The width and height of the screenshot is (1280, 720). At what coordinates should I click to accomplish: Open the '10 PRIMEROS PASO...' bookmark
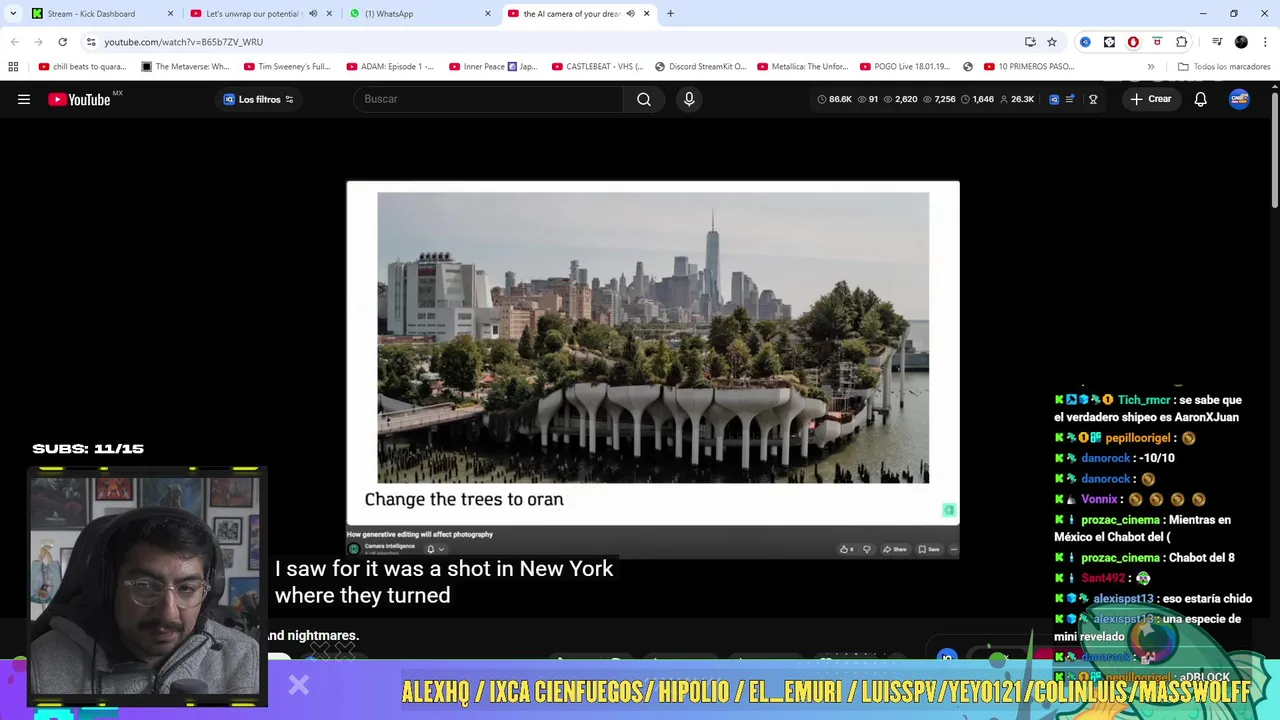click(1028, 67)
